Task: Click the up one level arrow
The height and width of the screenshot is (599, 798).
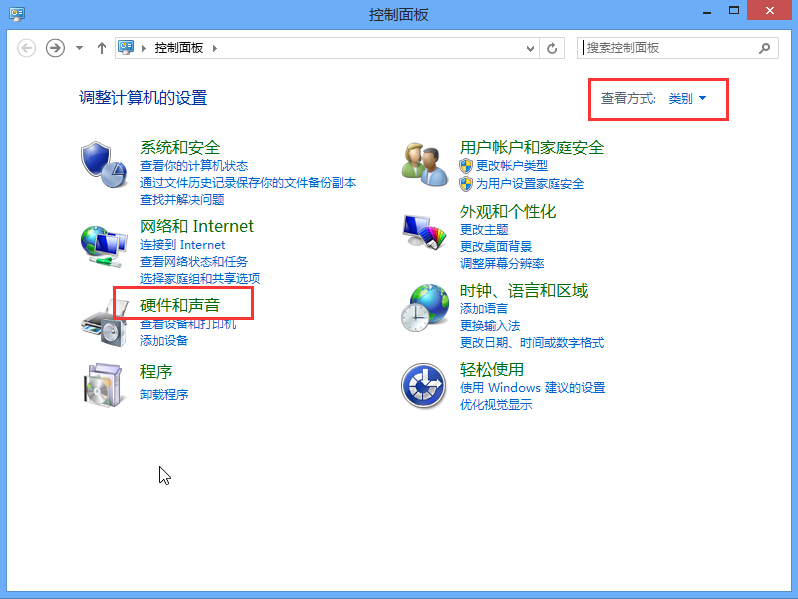Action: (x=102, y=48)
